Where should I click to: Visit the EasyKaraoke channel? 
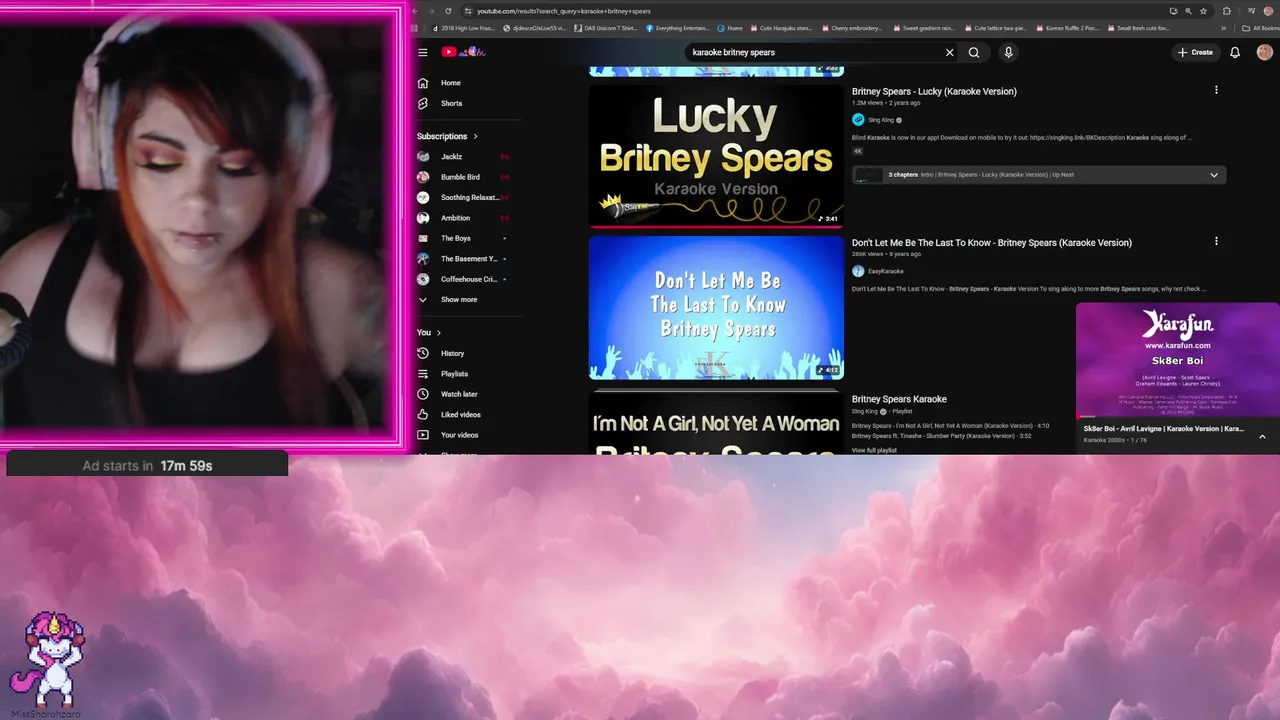tap(885, 271)
